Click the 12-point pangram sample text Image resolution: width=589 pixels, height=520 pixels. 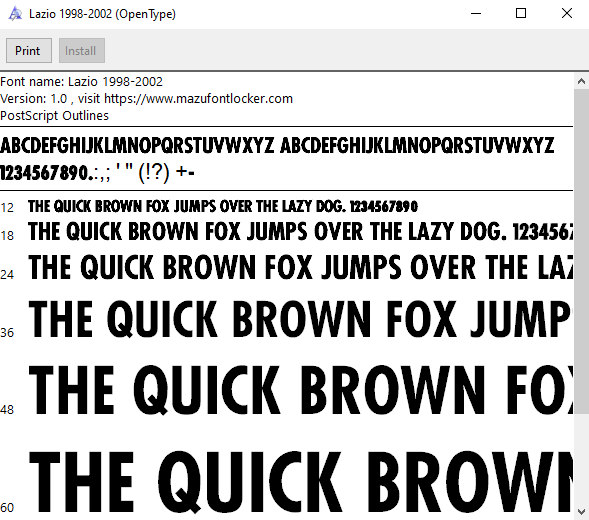(x=223, y=206)
